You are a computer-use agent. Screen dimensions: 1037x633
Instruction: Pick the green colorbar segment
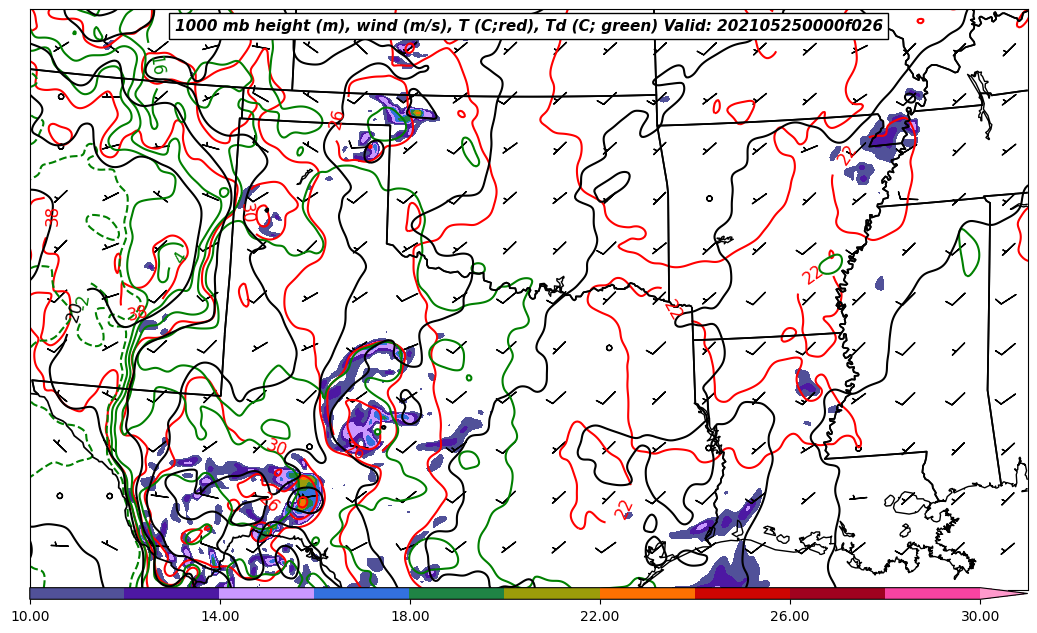tap(456, 593)
